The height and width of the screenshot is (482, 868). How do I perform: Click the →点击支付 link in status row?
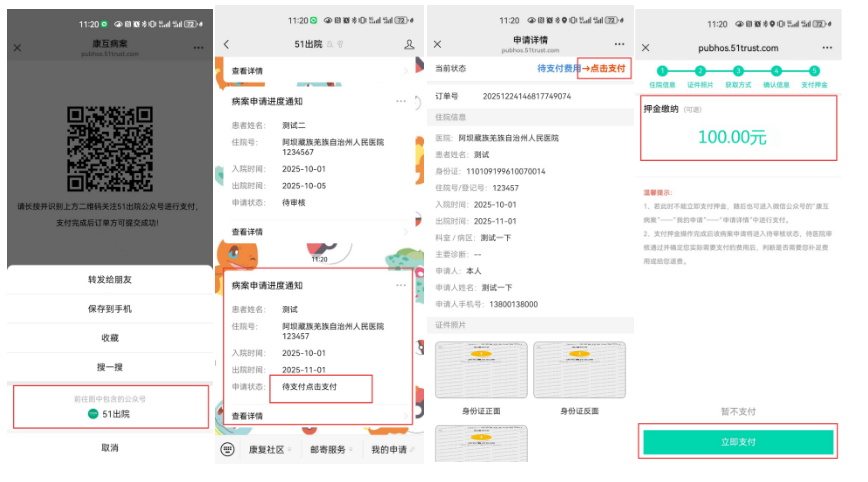[605, 69]
